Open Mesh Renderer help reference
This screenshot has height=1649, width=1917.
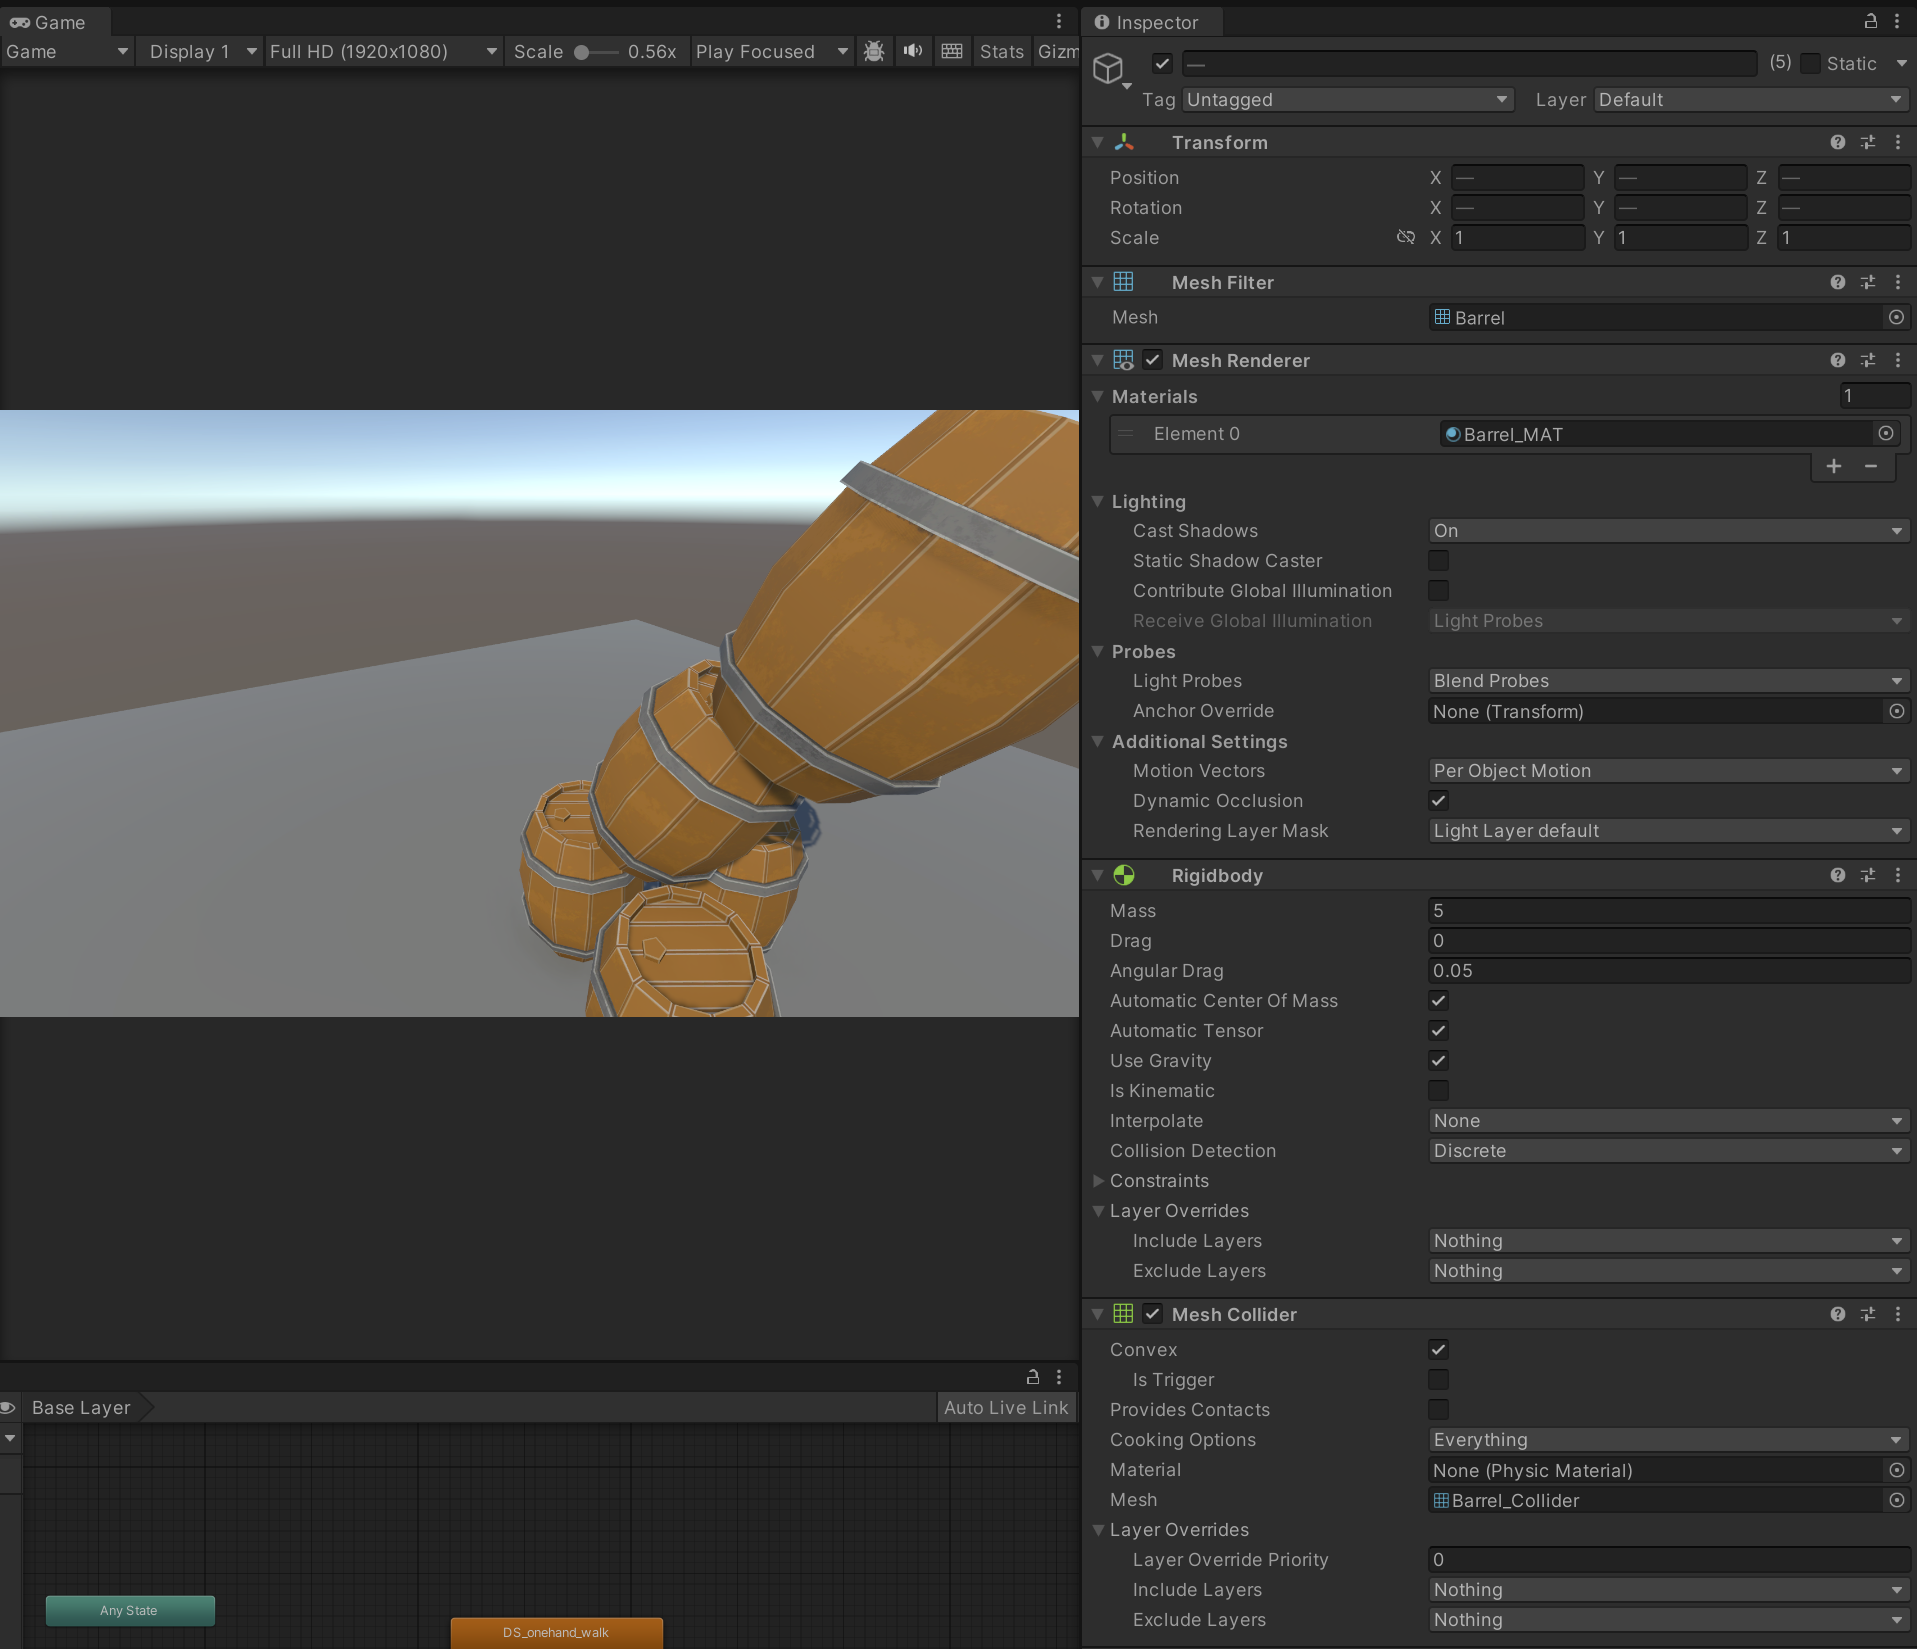1838,360
